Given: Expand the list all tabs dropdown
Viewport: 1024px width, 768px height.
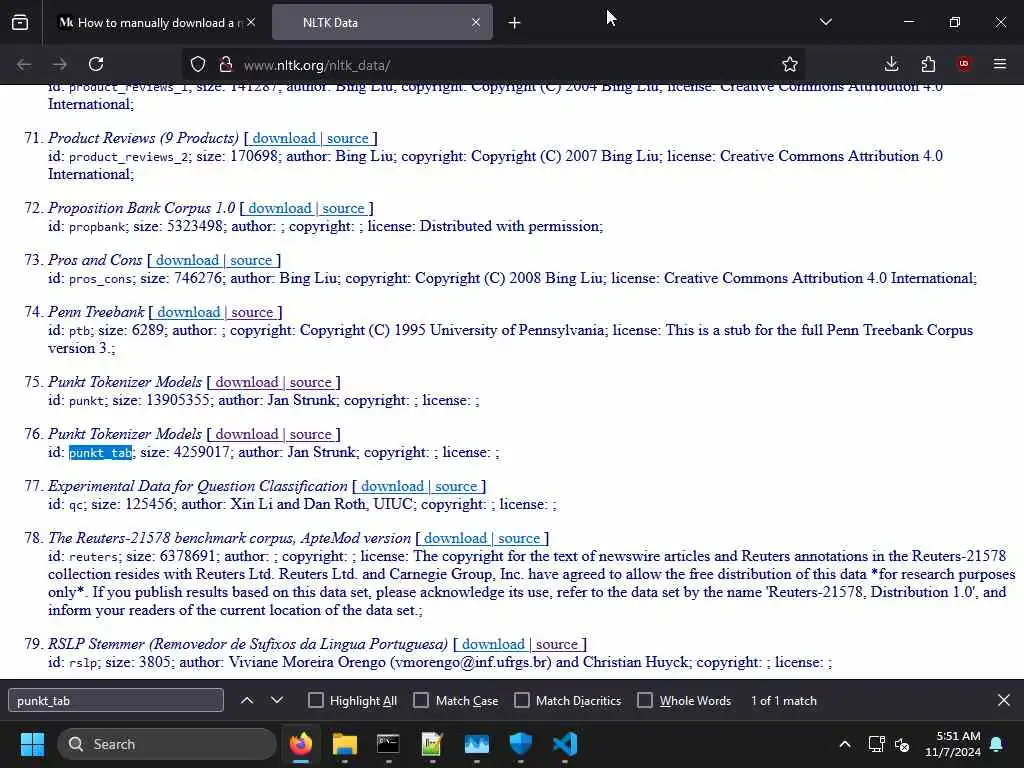Looking at the screenshot, I should [x=826, y=22].
